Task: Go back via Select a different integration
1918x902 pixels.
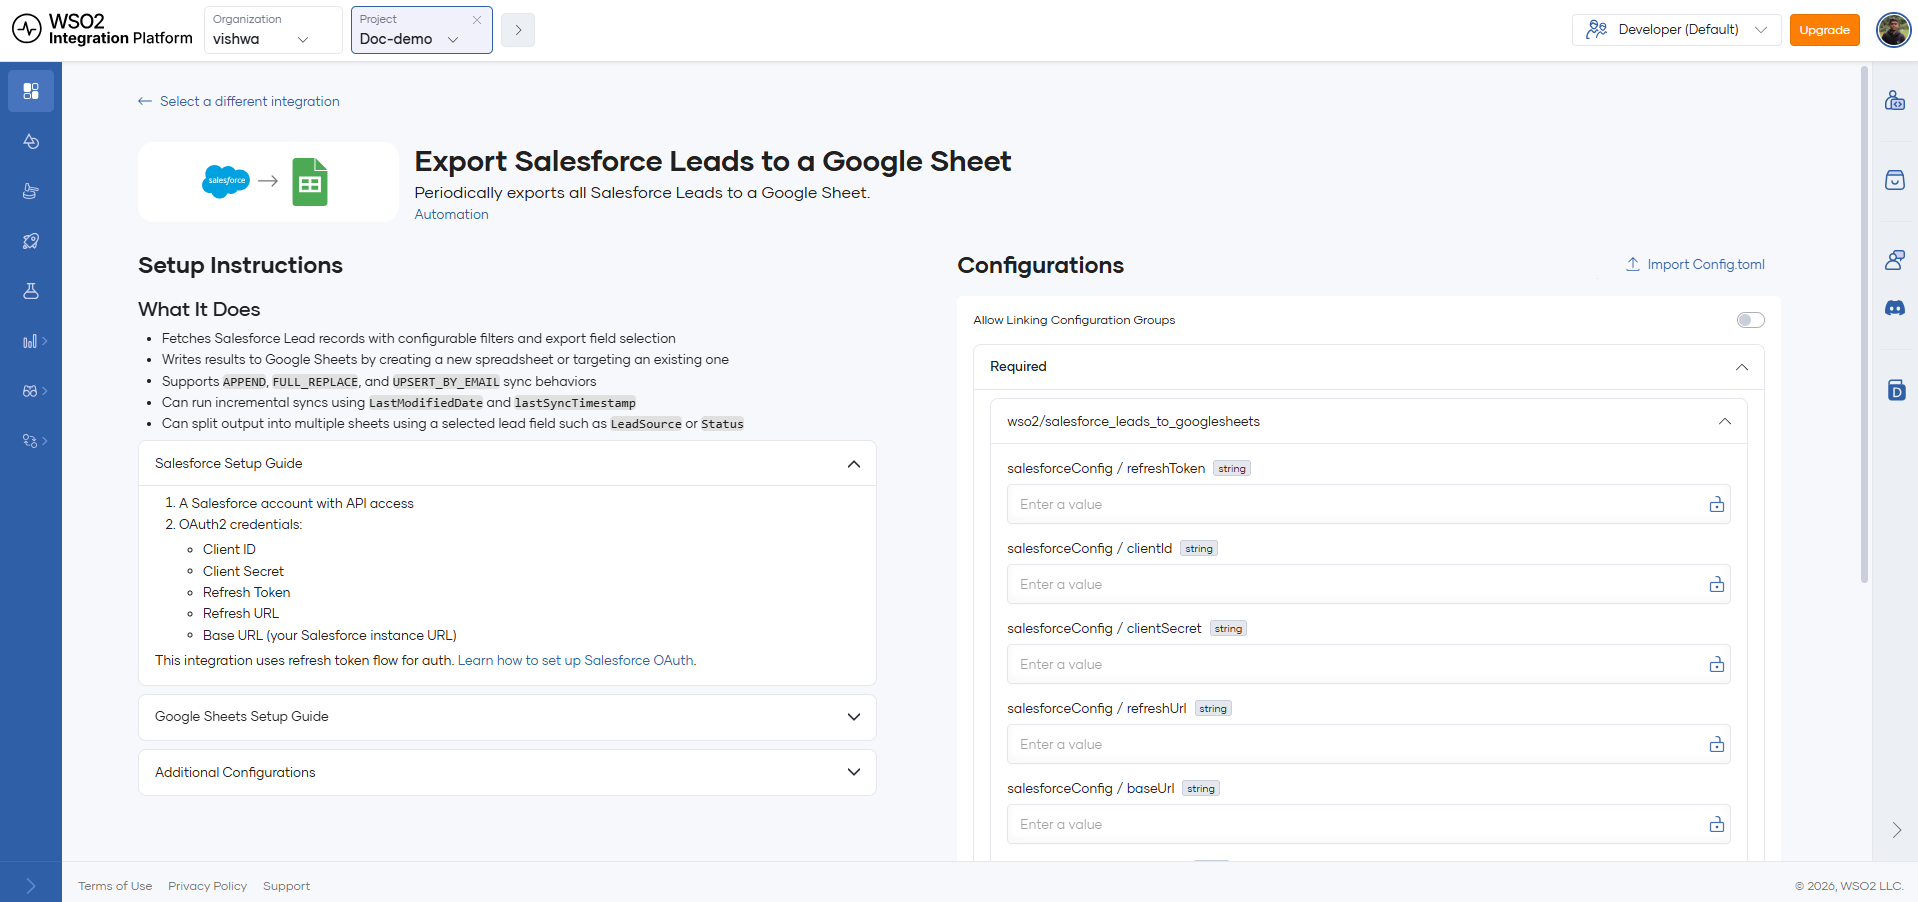Action: click(x=239, y=101)
